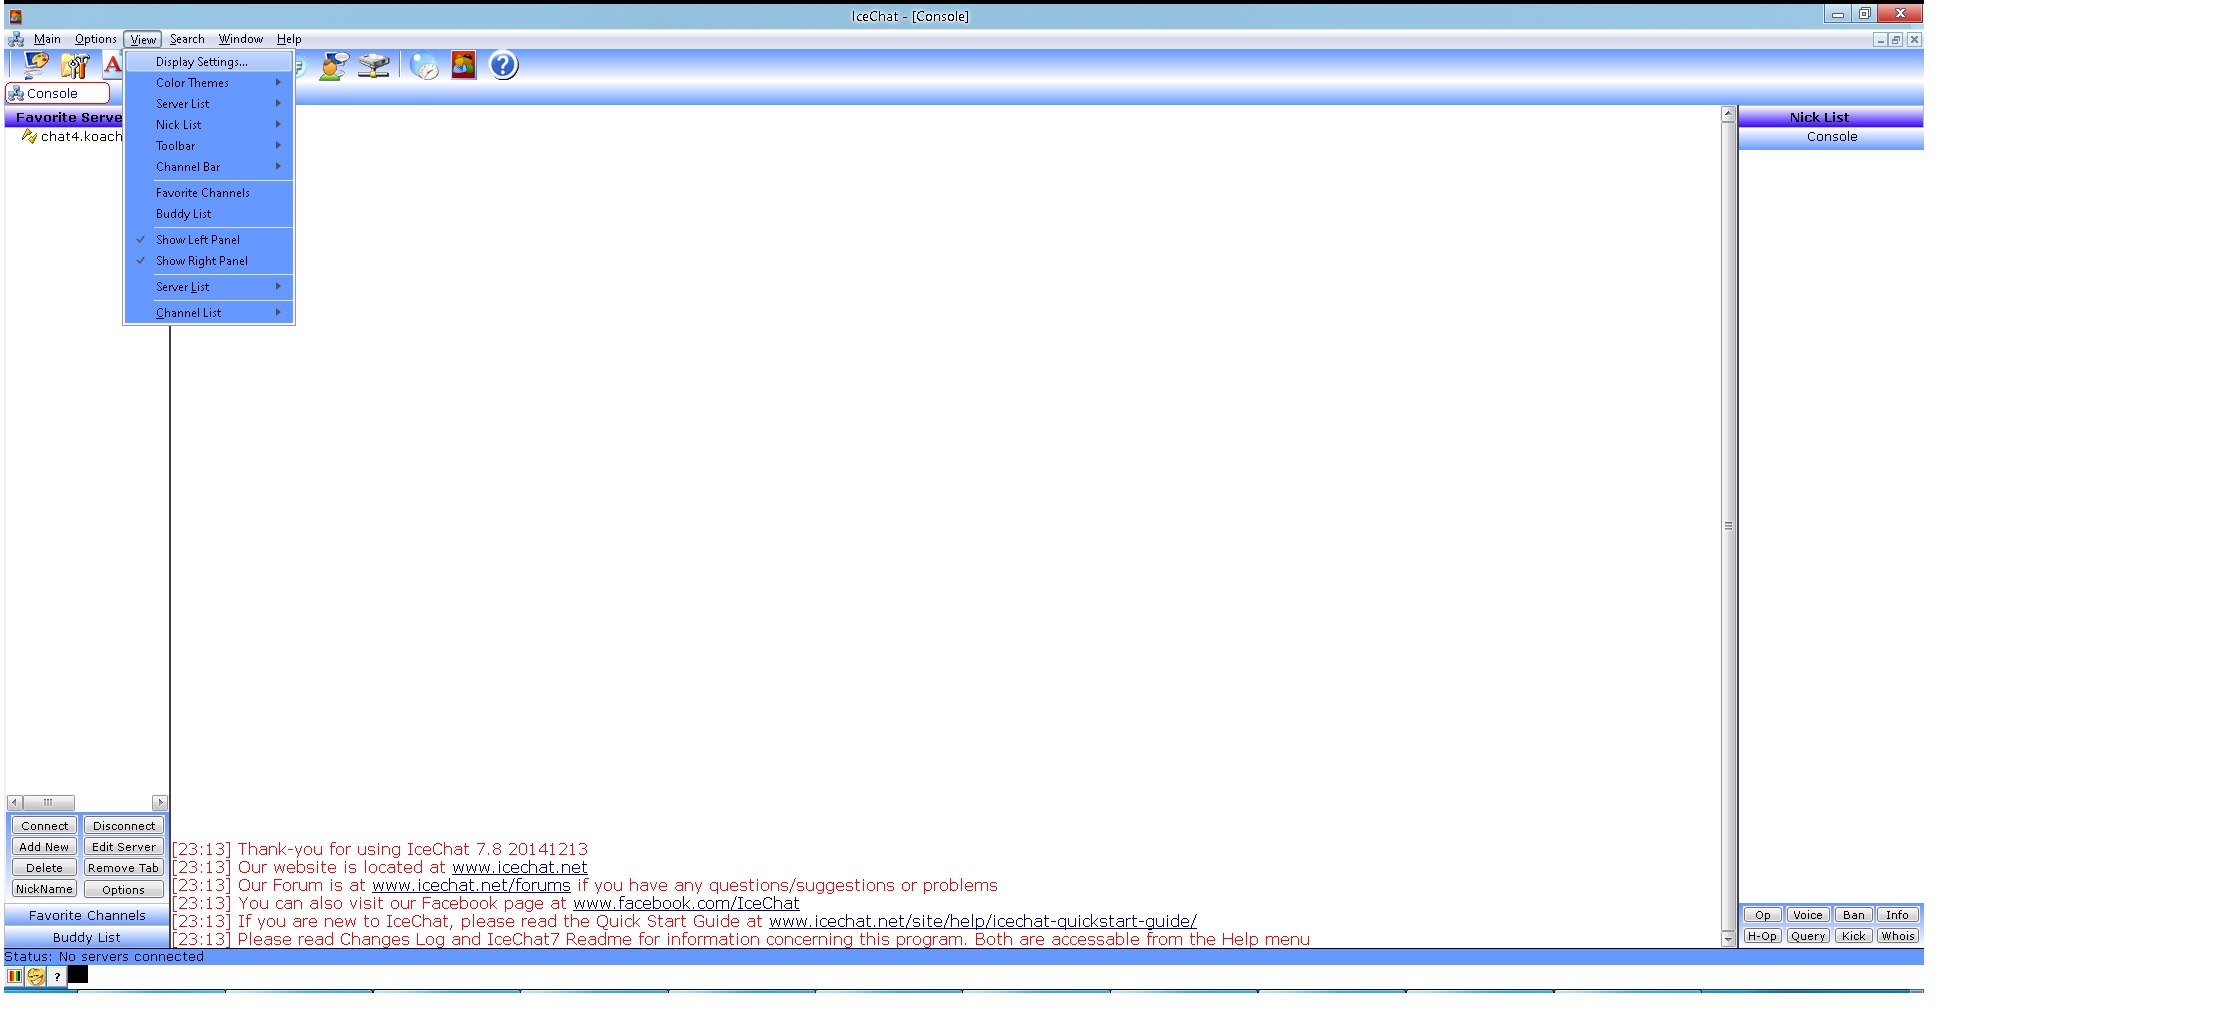Open the Buddy List panel bar

coord(87,937)
